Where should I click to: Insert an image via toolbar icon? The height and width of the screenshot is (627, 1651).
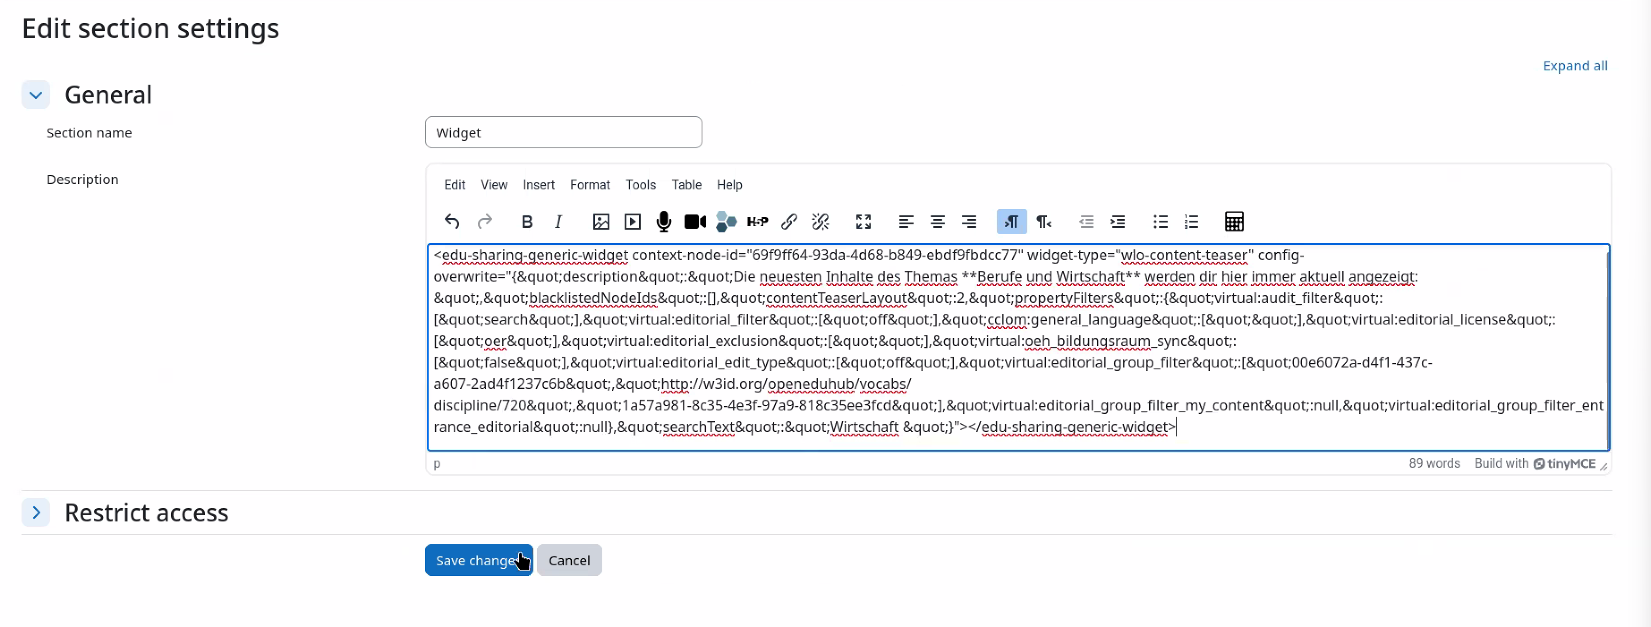click(x=601, y=222)
